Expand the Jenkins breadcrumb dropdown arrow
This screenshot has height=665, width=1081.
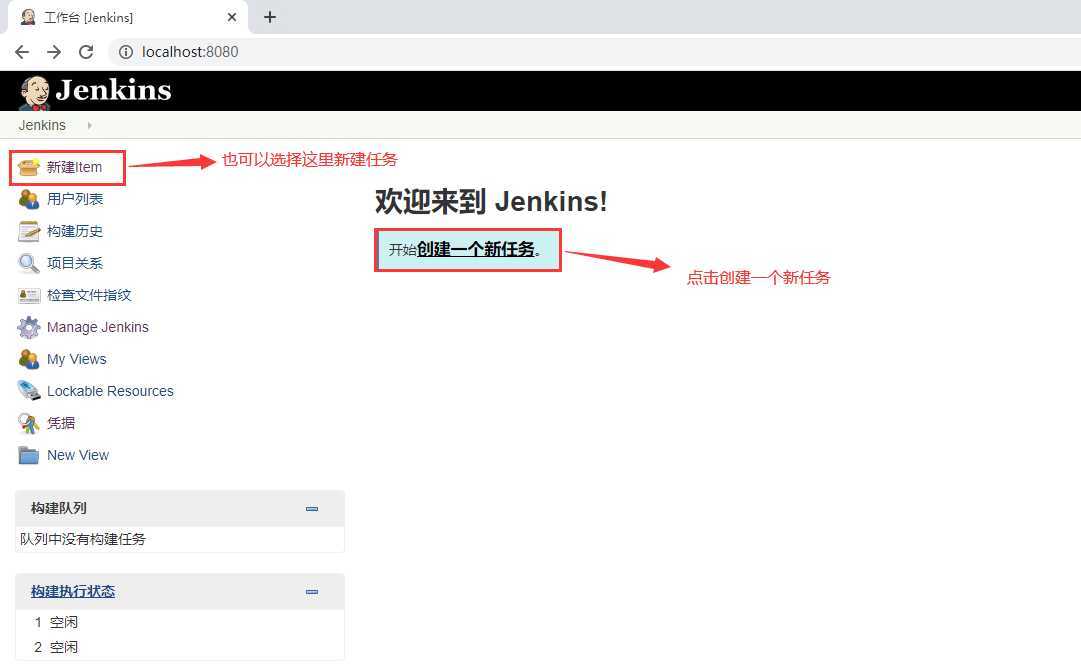point(90,125)
